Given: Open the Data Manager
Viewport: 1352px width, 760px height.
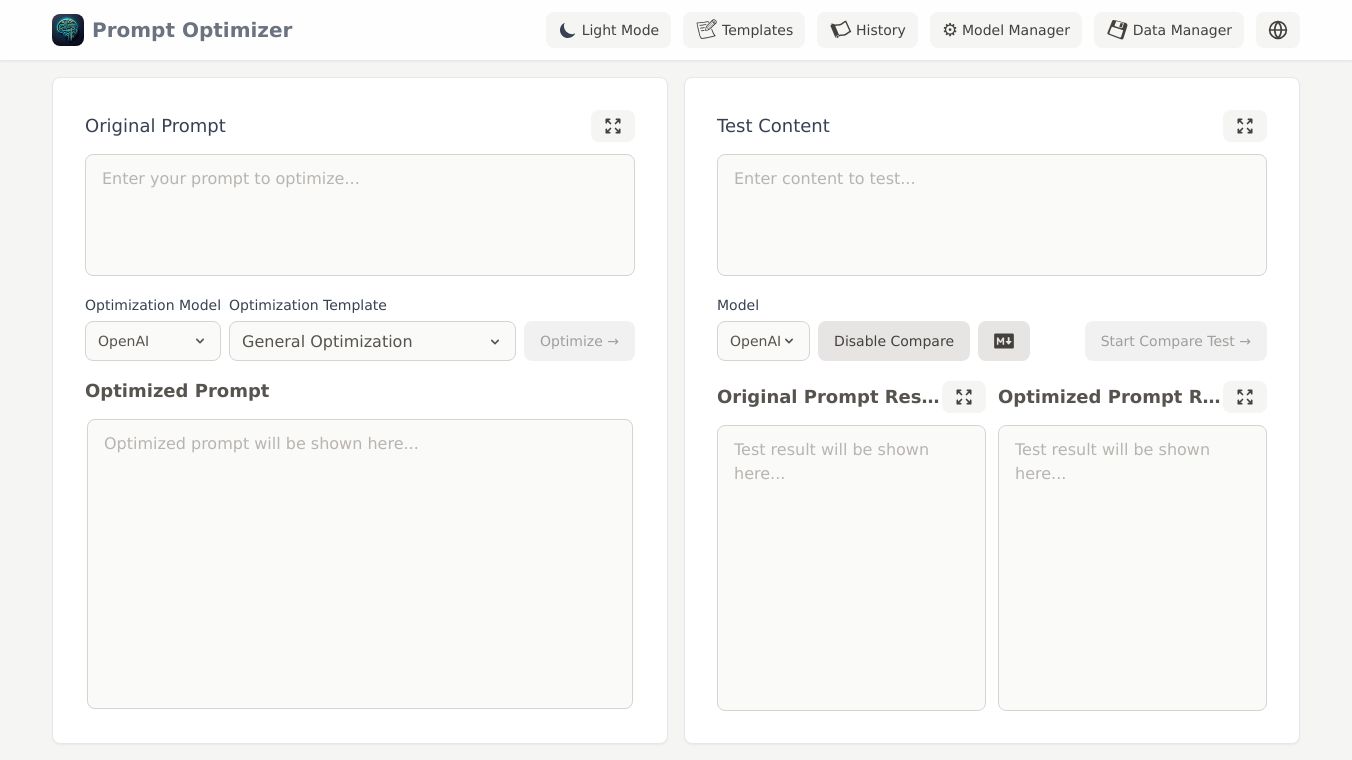Looking at the screenshot, I should point(1168,30).
